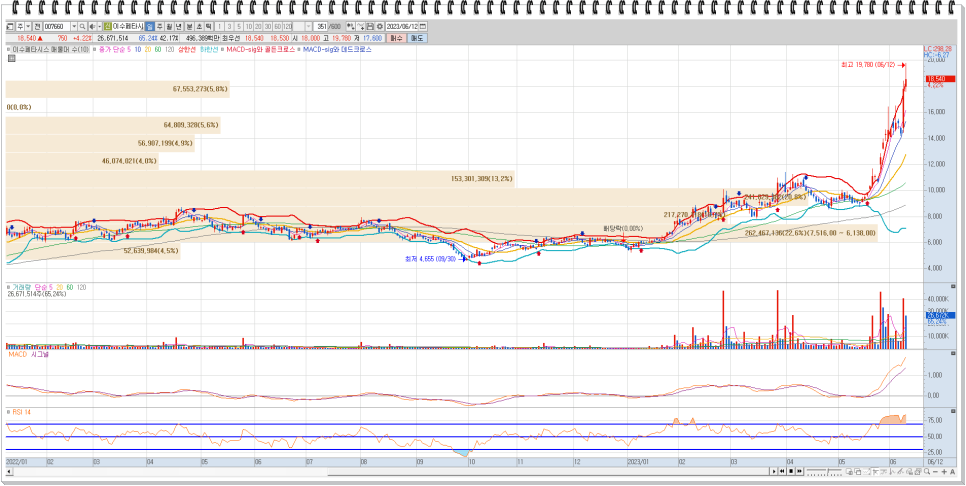Screen dimensions: 966x486
Task: Click the stock code field 007660
Action: pyautogui.click(x=57, y=26)
